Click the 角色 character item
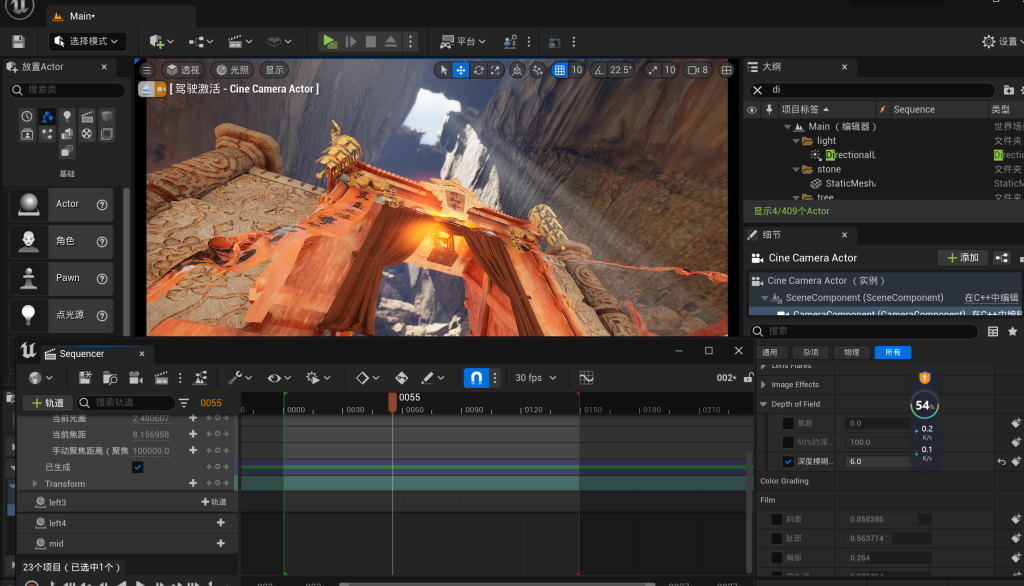Image resolution: width=1024 pixels, height=586 pixels. click(x=61, y=241)
